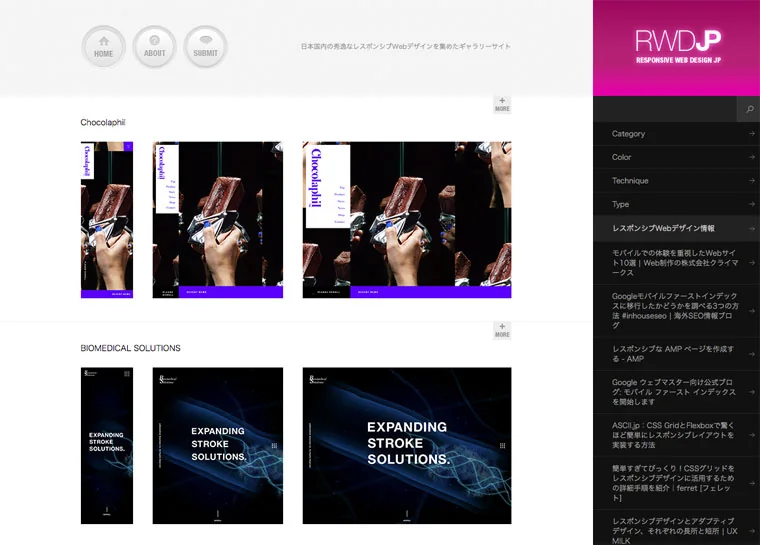
Task: Open Google ウェブマスター向け公式ブログ article
Action: click(x=677, y=392)
